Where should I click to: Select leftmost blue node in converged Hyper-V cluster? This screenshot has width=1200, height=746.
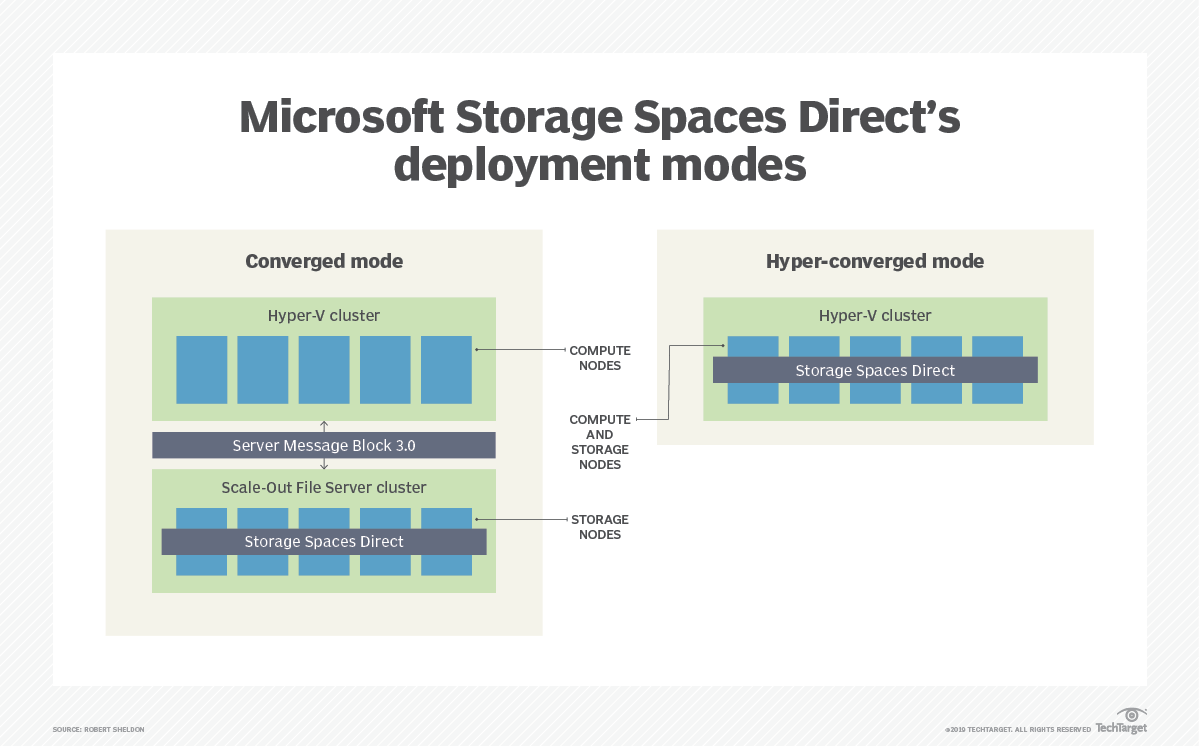point(202,369)
